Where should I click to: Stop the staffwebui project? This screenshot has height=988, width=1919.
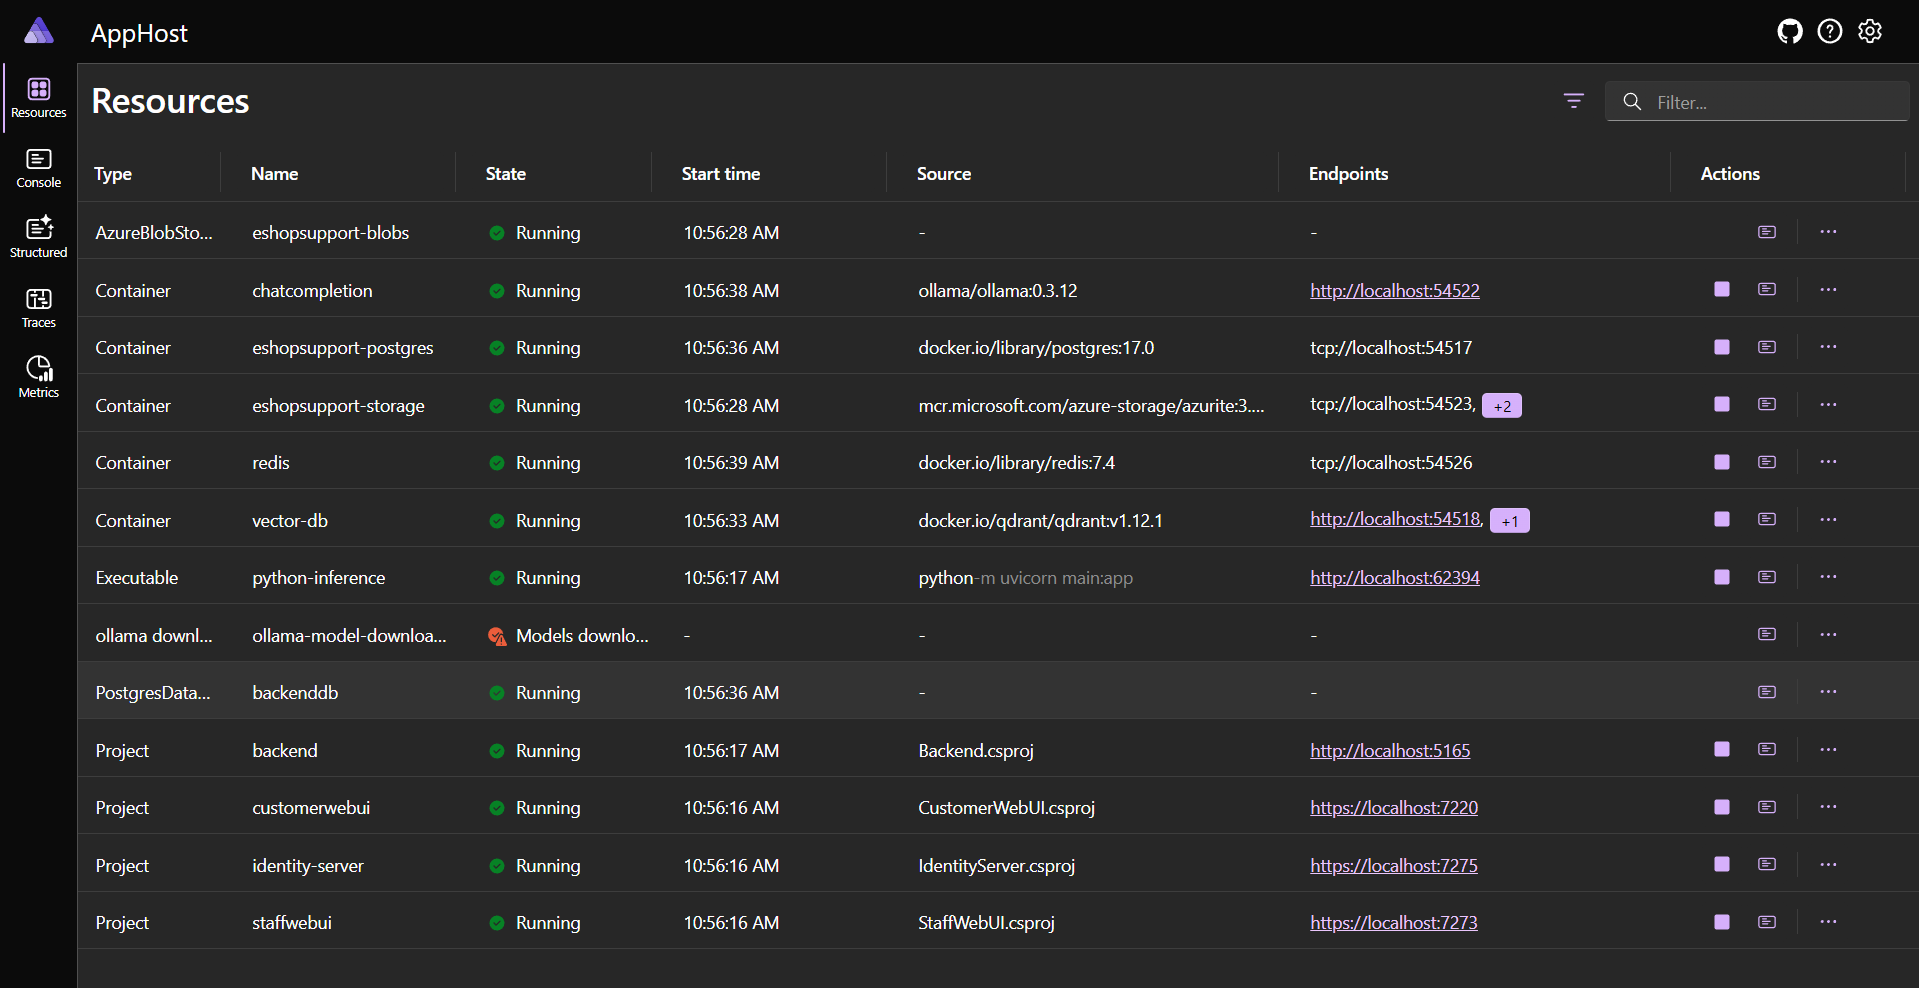click(1721, 922)
